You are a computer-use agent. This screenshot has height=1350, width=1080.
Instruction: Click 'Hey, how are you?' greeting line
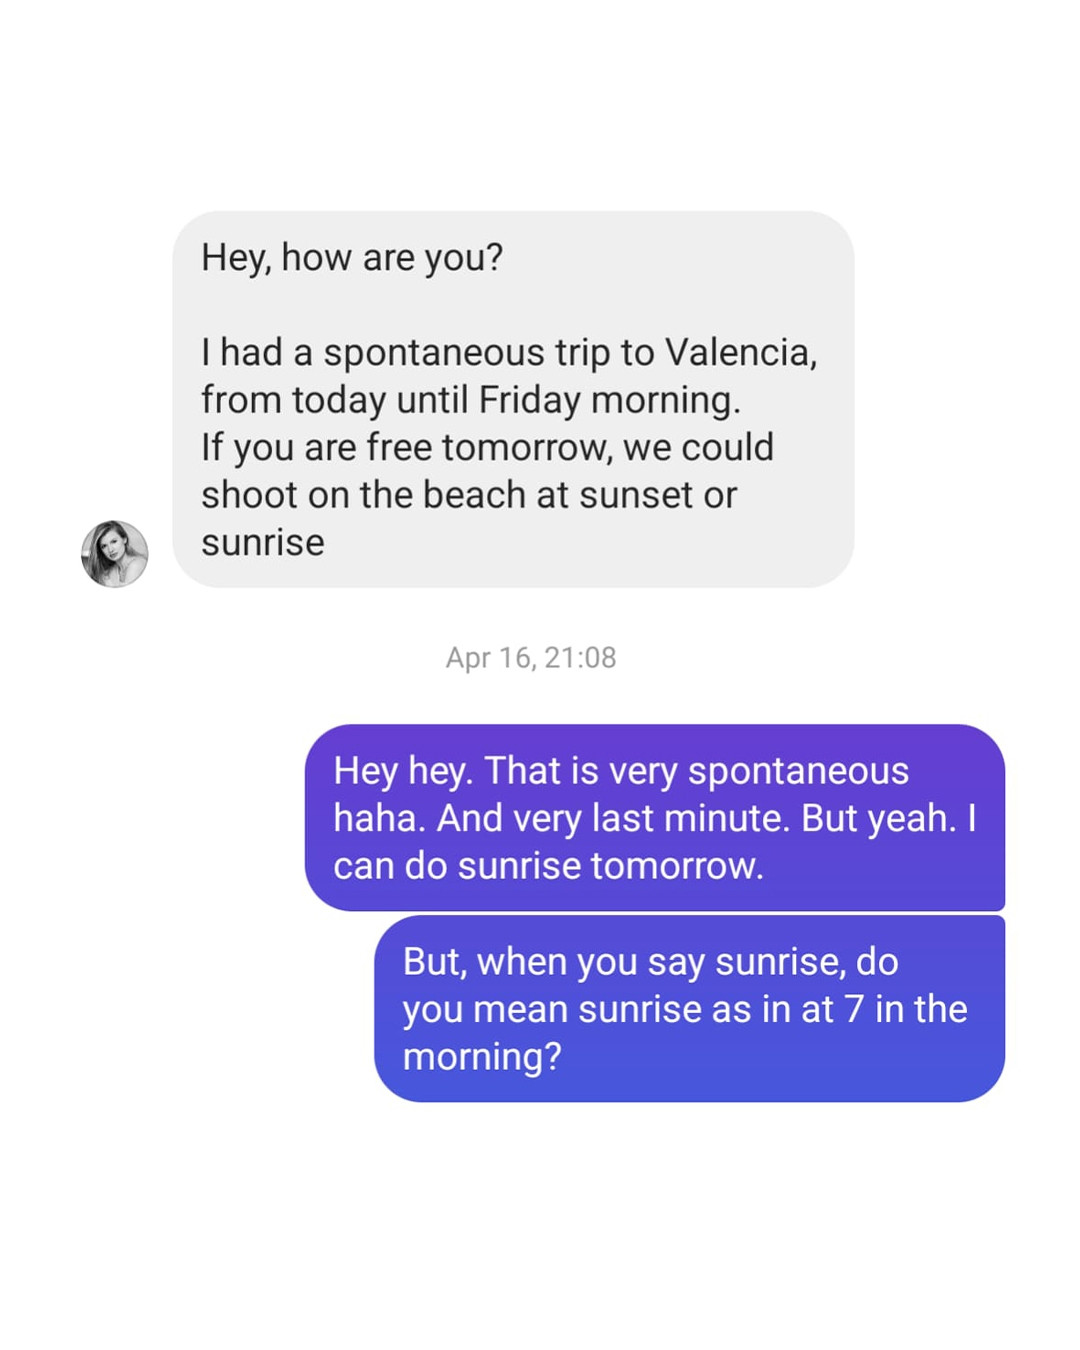[x=352, y=258]
